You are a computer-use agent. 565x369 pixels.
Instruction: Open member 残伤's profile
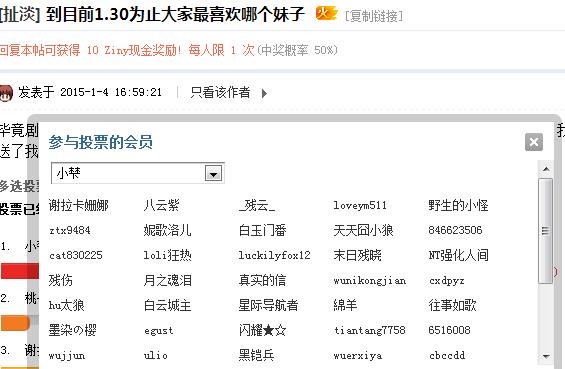click(61, 280)
